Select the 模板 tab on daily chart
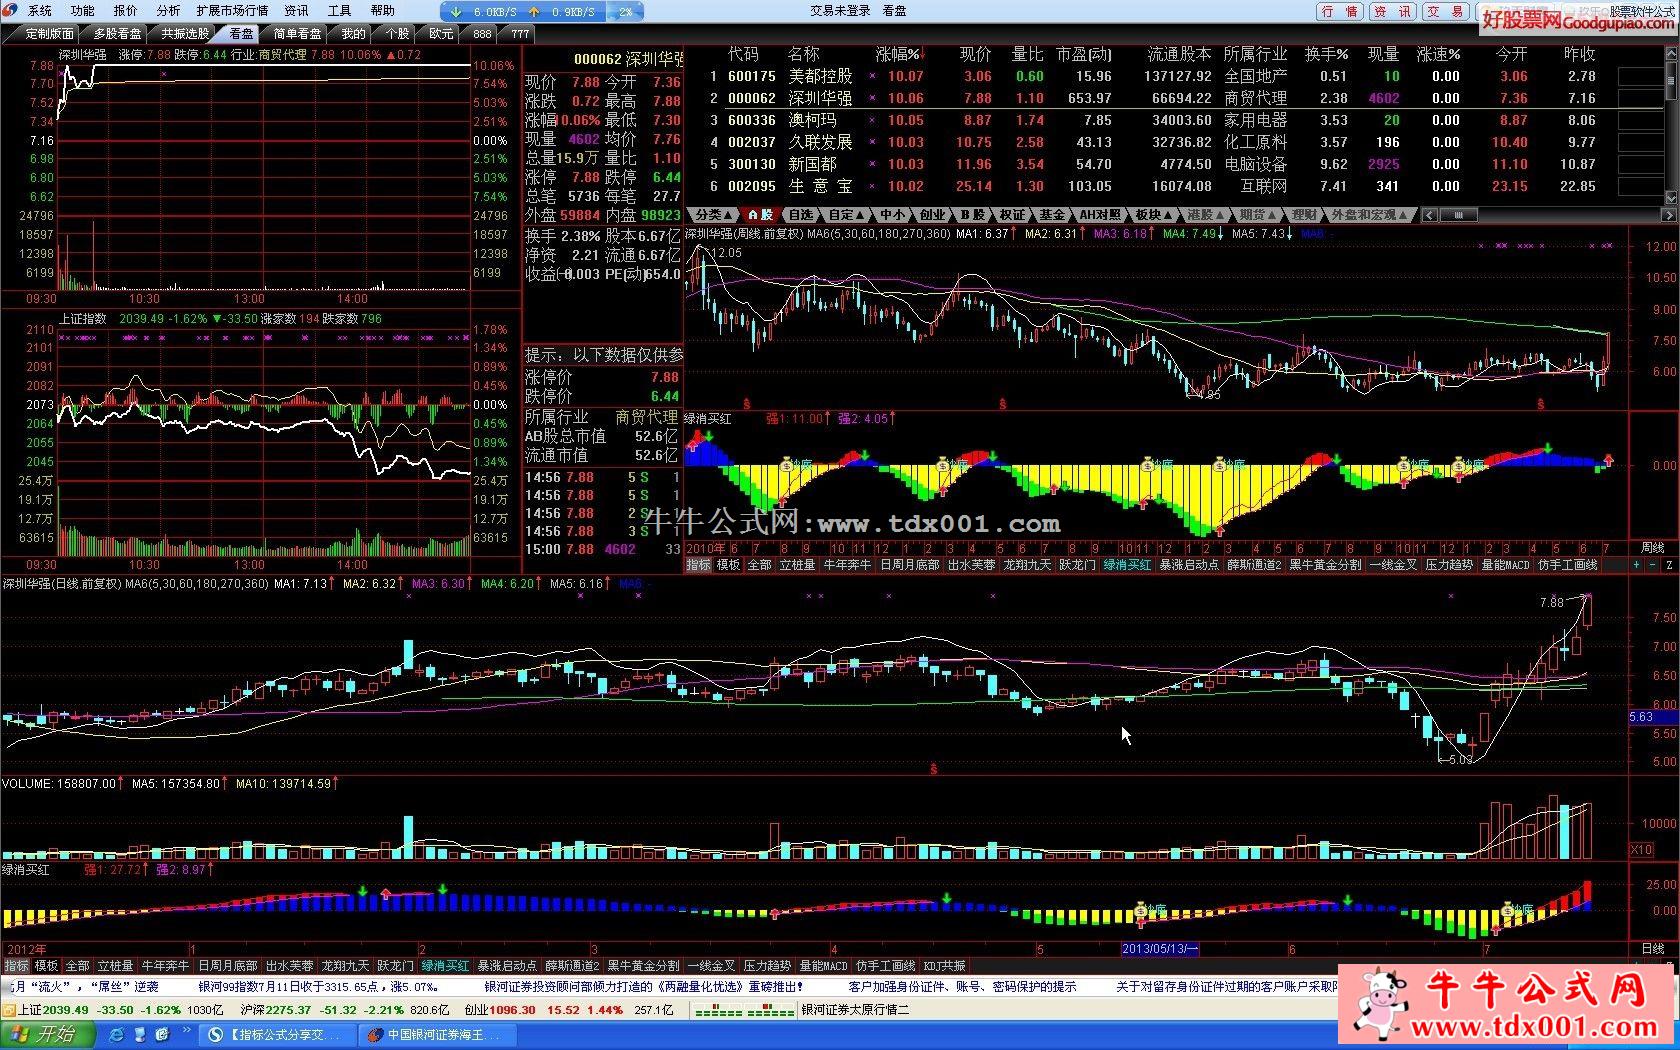This screenshot has height=1050, width=1680. pos(46,966)
